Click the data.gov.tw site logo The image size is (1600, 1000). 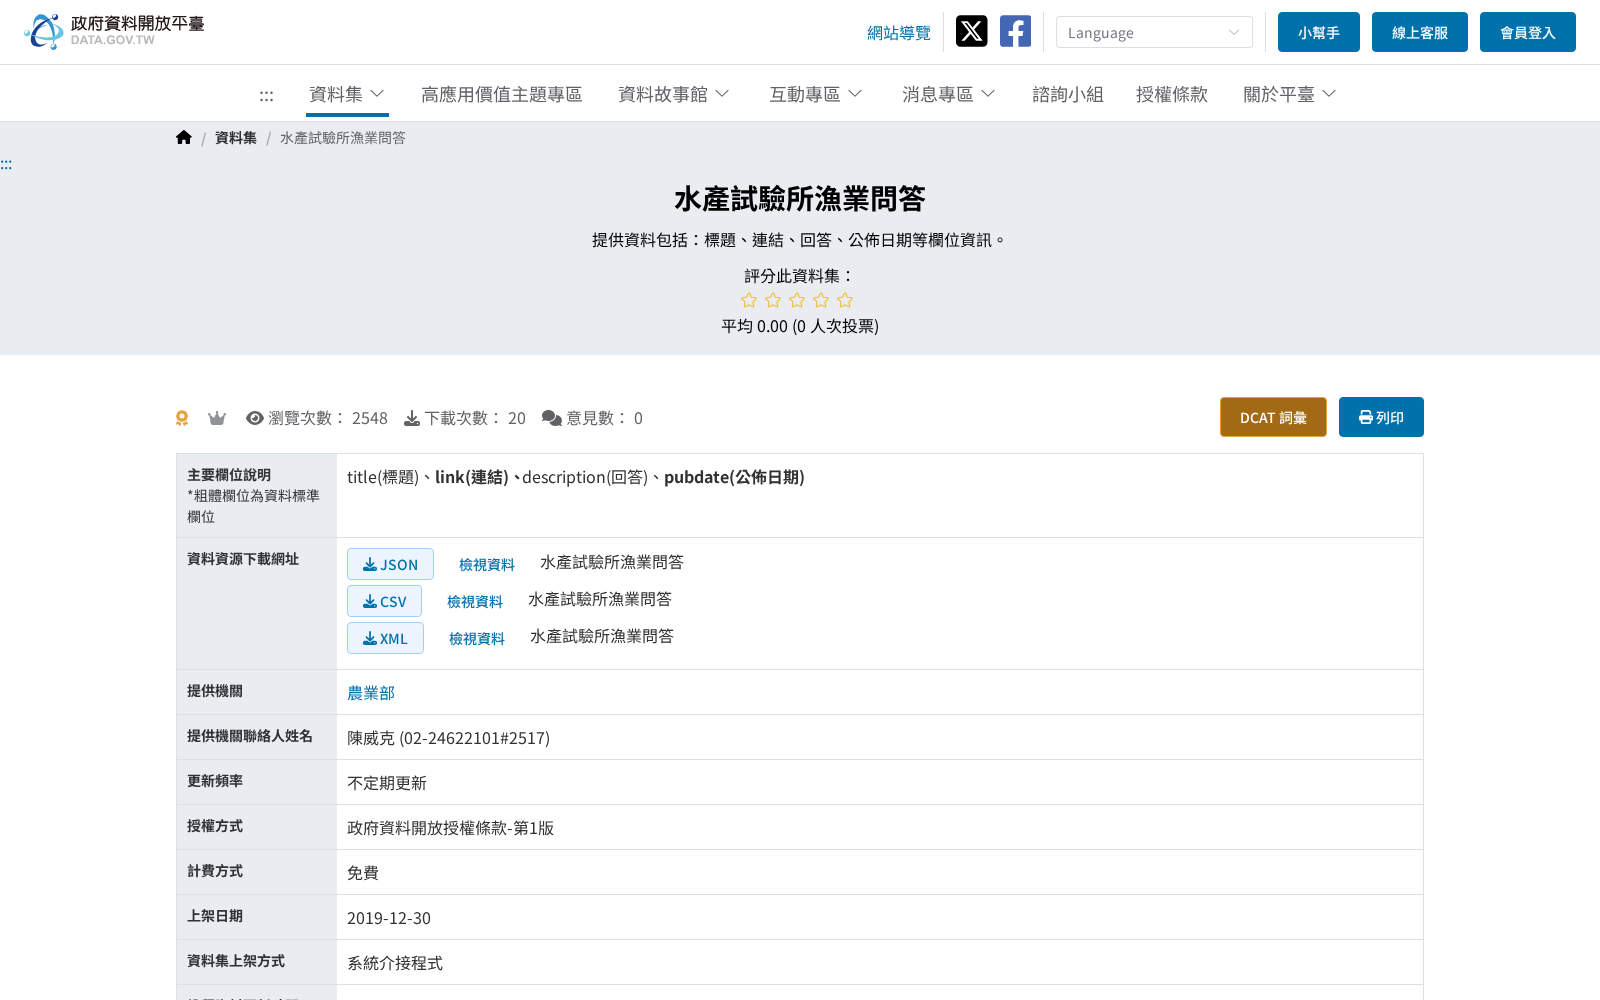coord(114,31)
